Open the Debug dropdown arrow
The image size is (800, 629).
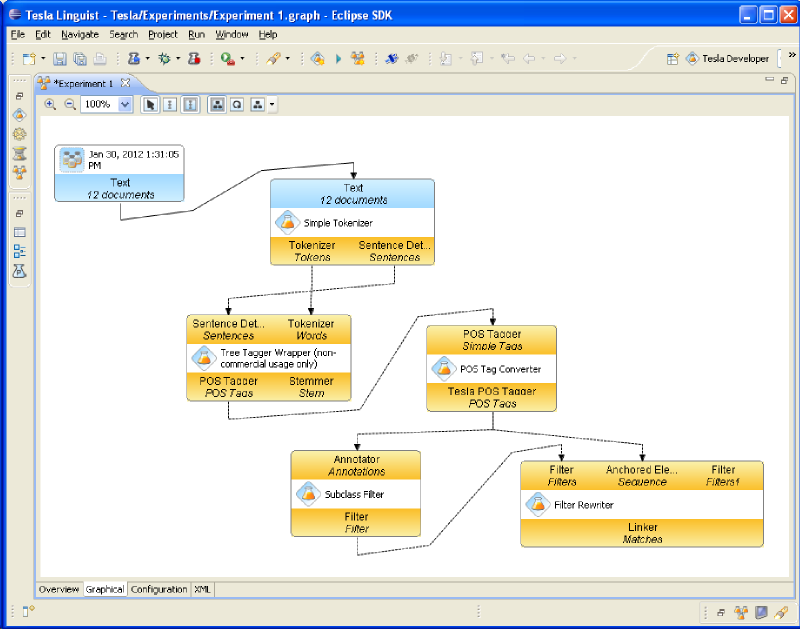tap(178, 59)
